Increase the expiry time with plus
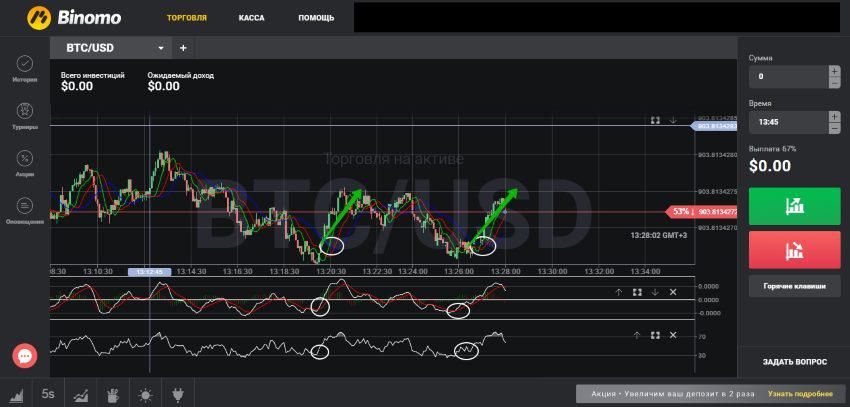The width and height of the screenshot is (850, 407). point(834,116)
